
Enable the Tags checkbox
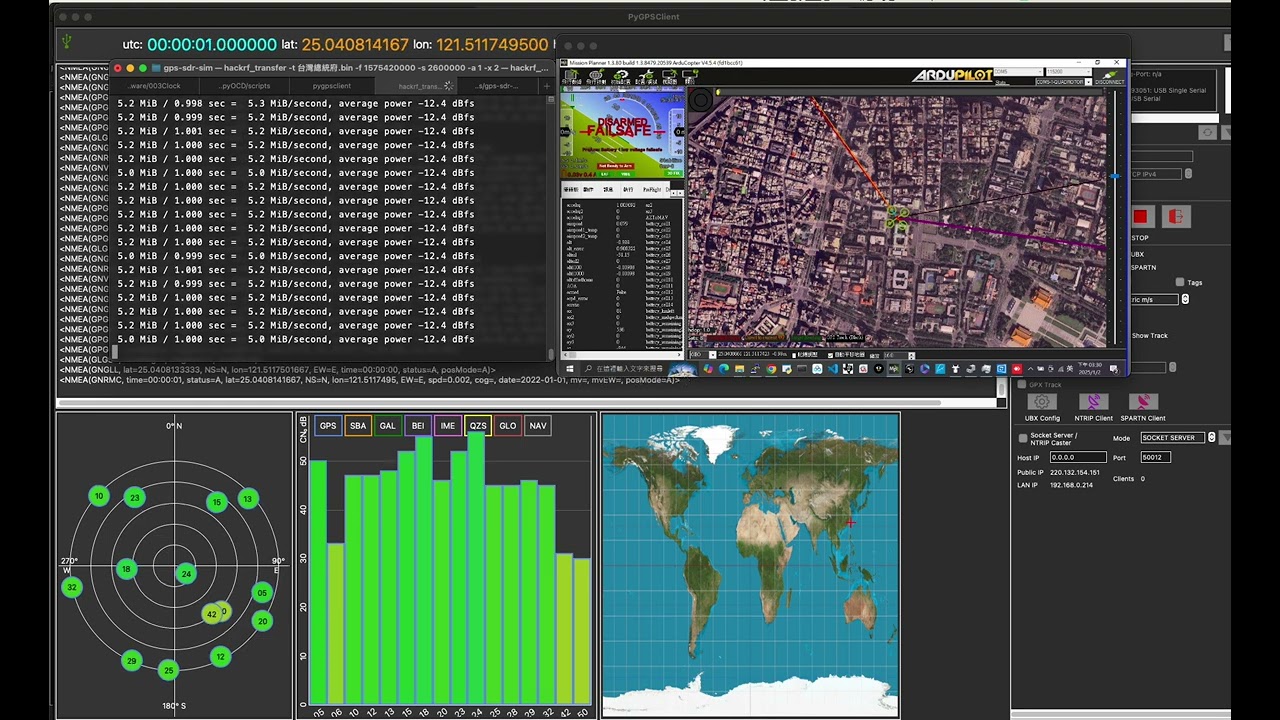coord(1180,283)
